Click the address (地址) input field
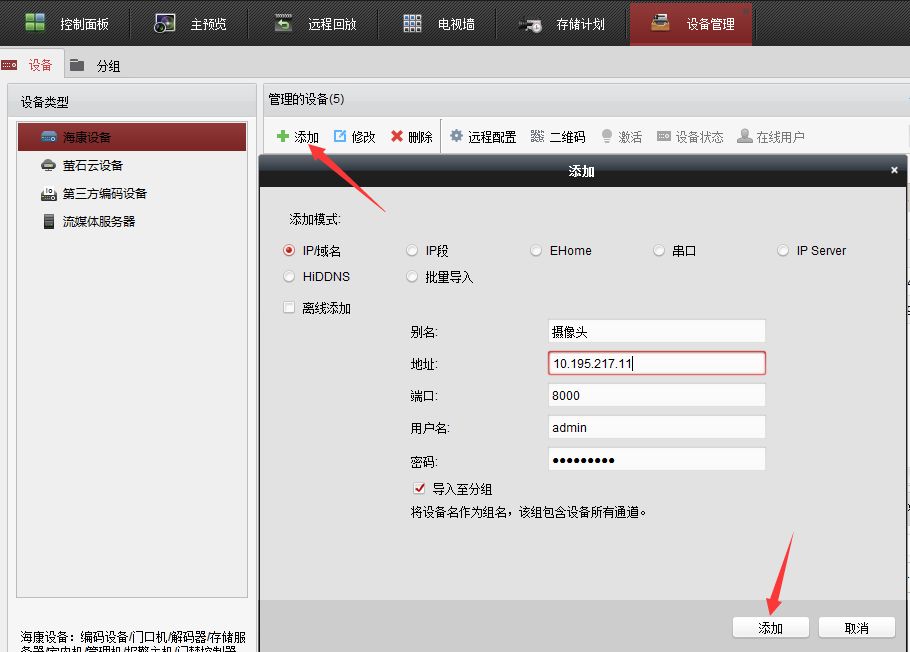The image size is (910, 652). click(x=656, y=363)
